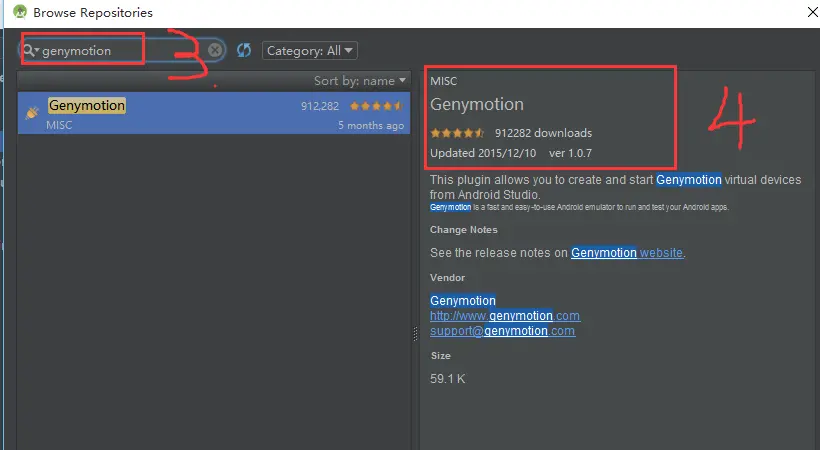Click the Android Studio title bar icon
820x450 pixels.
20,12
